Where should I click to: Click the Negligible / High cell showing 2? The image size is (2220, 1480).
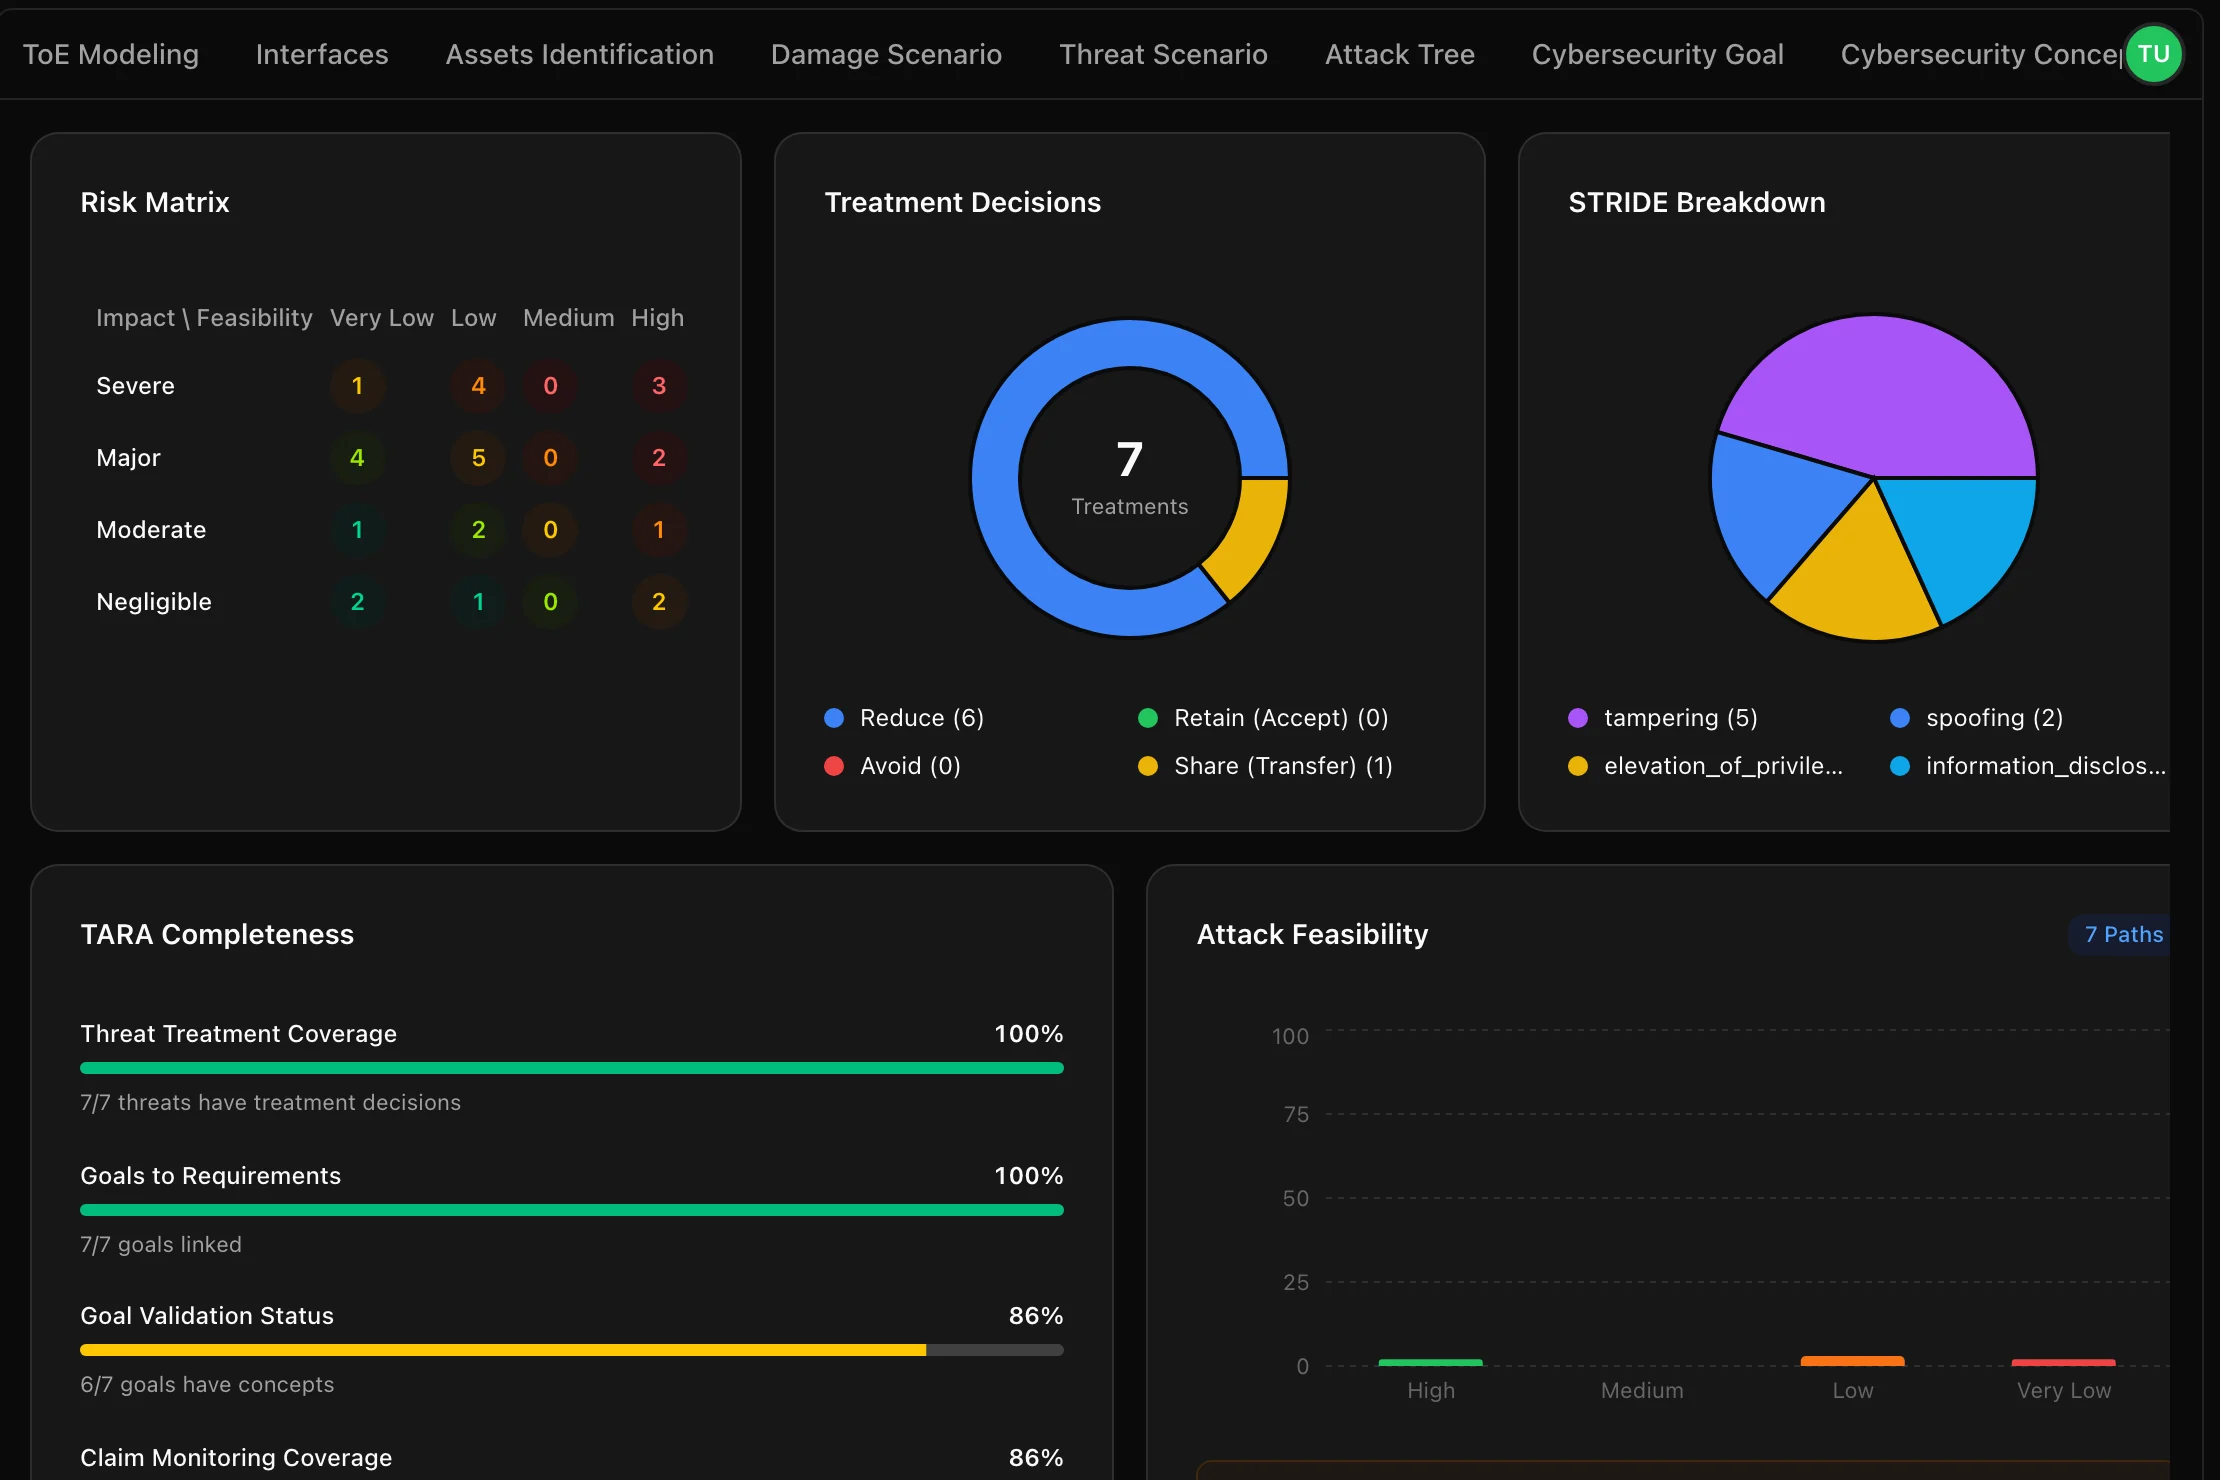[659, 602]
